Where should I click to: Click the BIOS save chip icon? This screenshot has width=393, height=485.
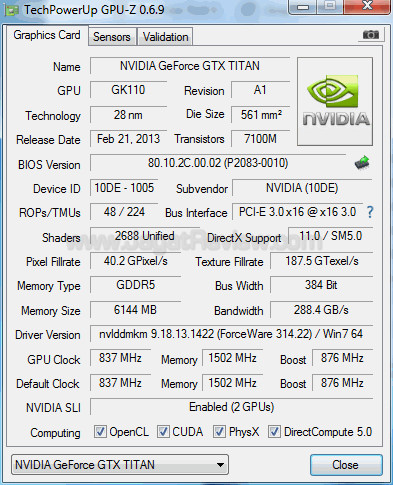(x=362, y=163)
